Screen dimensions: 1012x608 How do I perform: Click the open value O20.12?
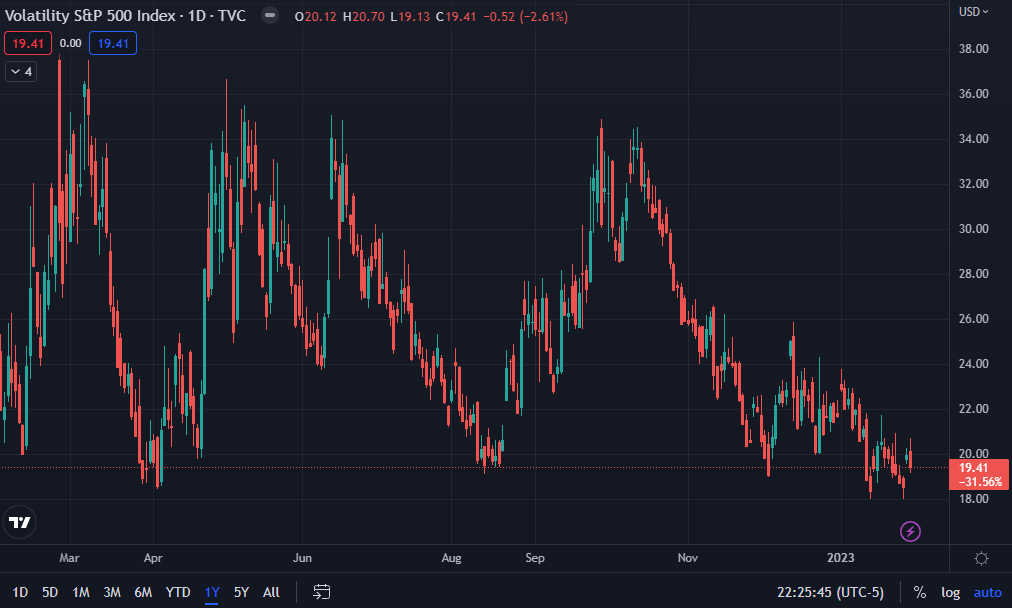coord(316,16)
